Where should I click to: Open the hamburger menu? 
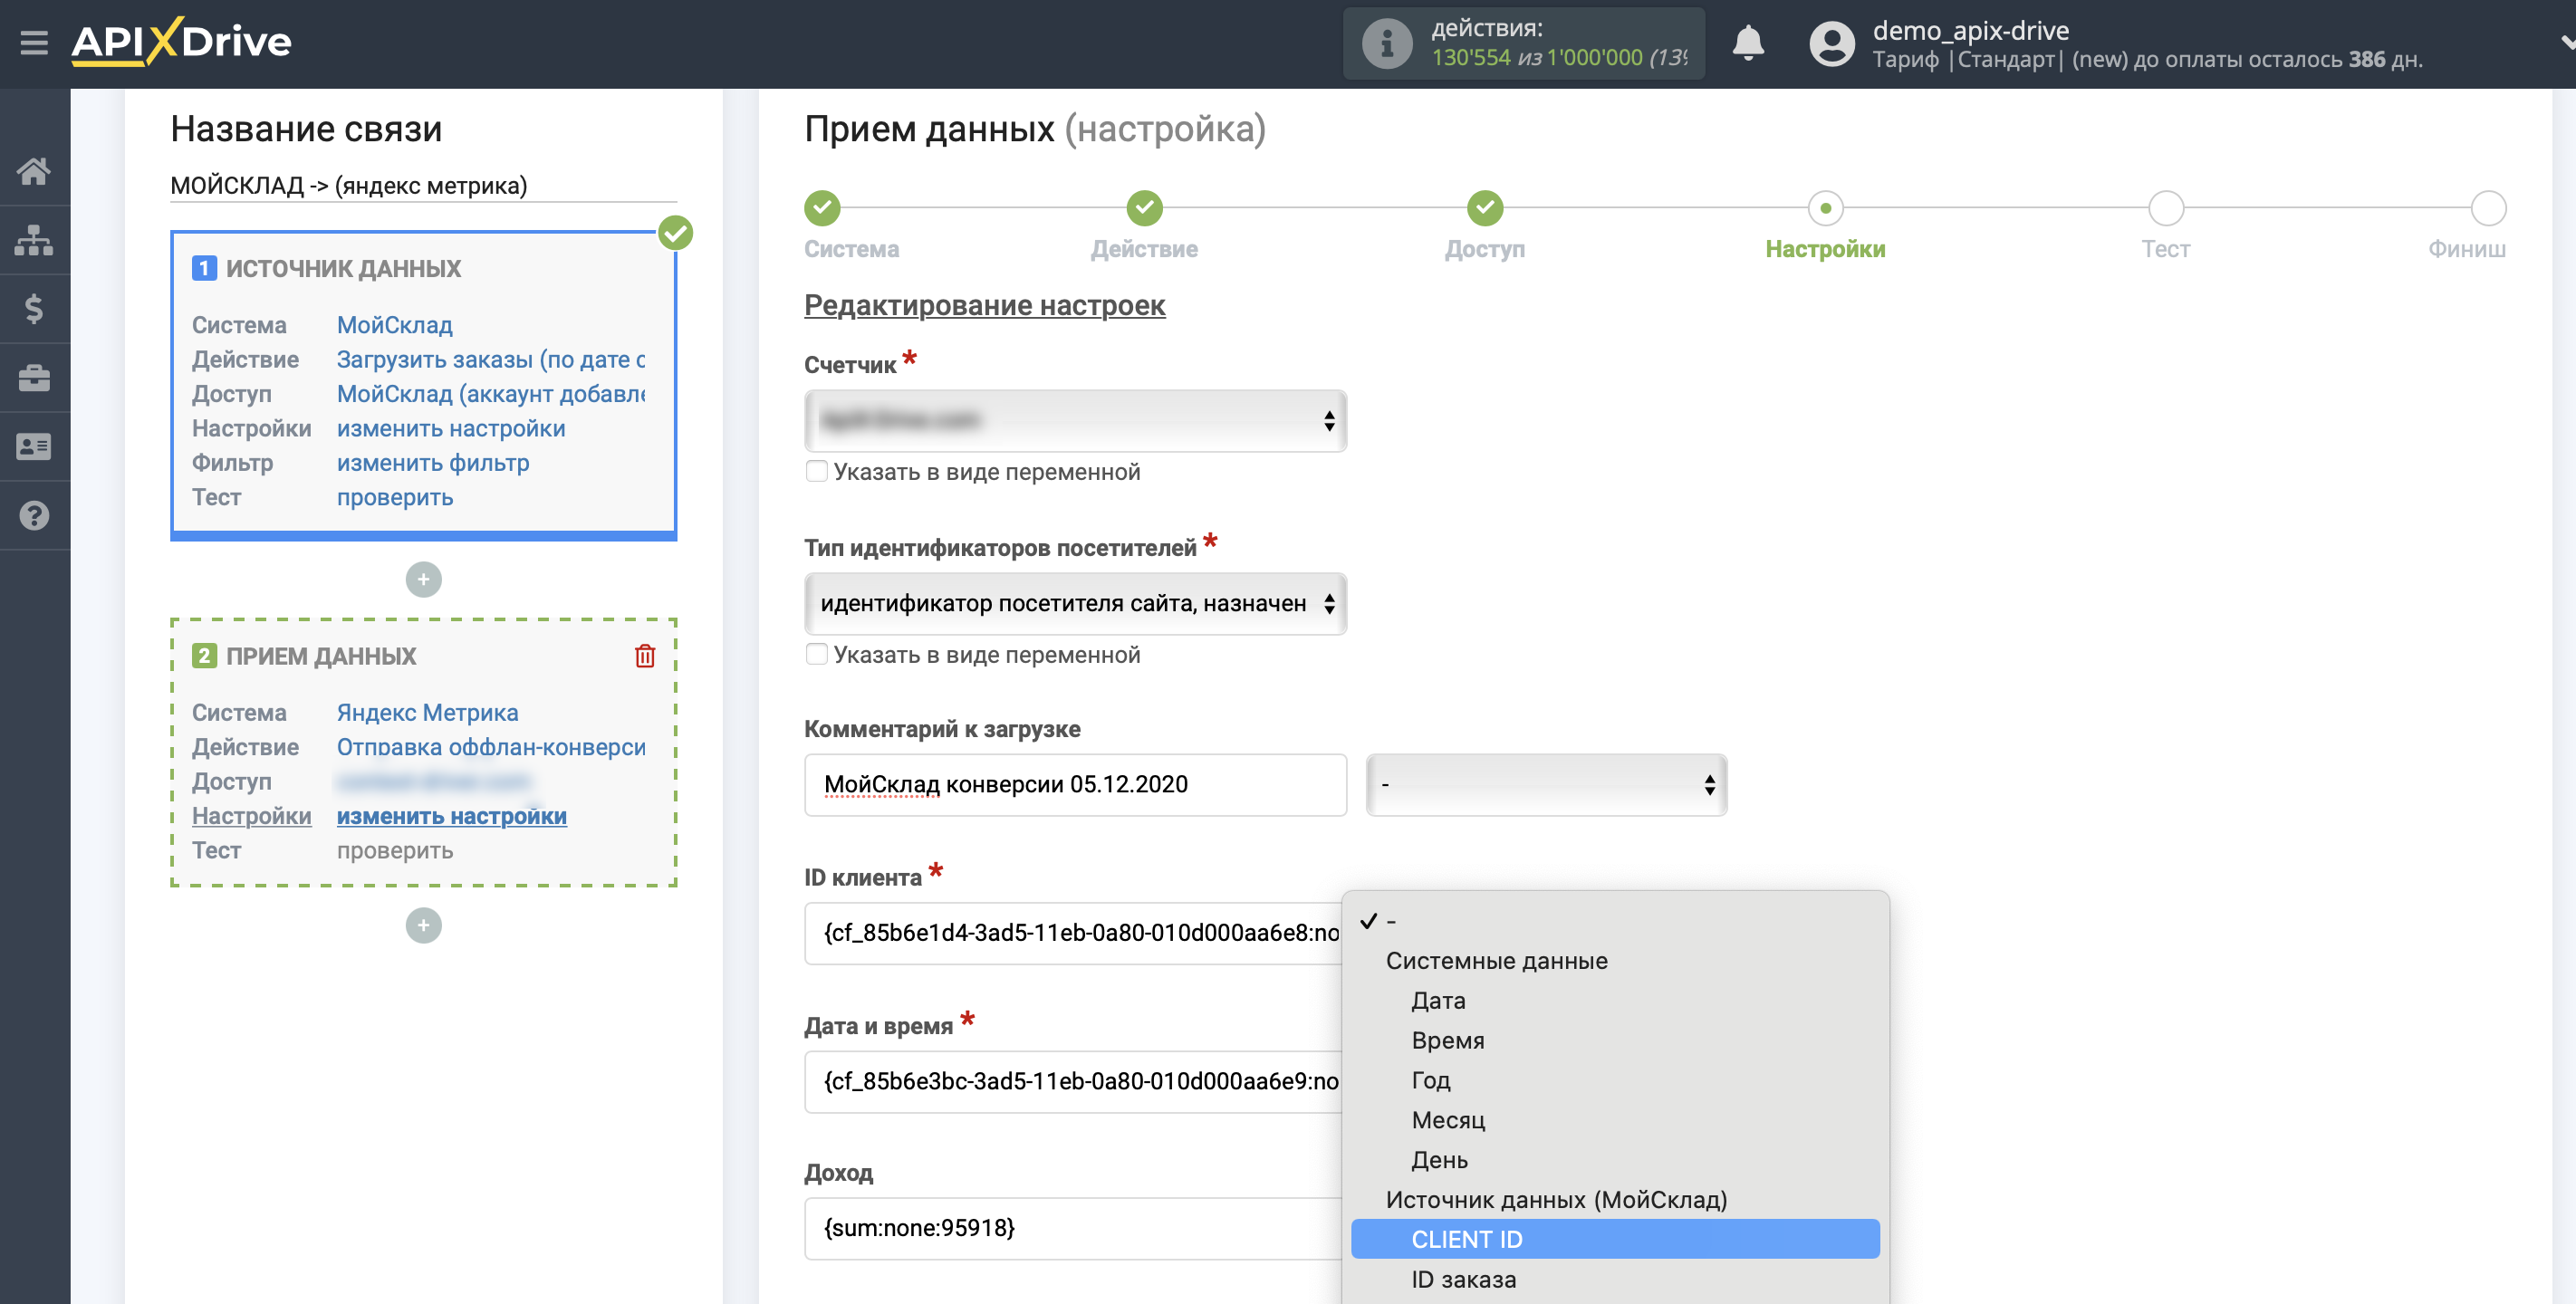tap(34, 43)
